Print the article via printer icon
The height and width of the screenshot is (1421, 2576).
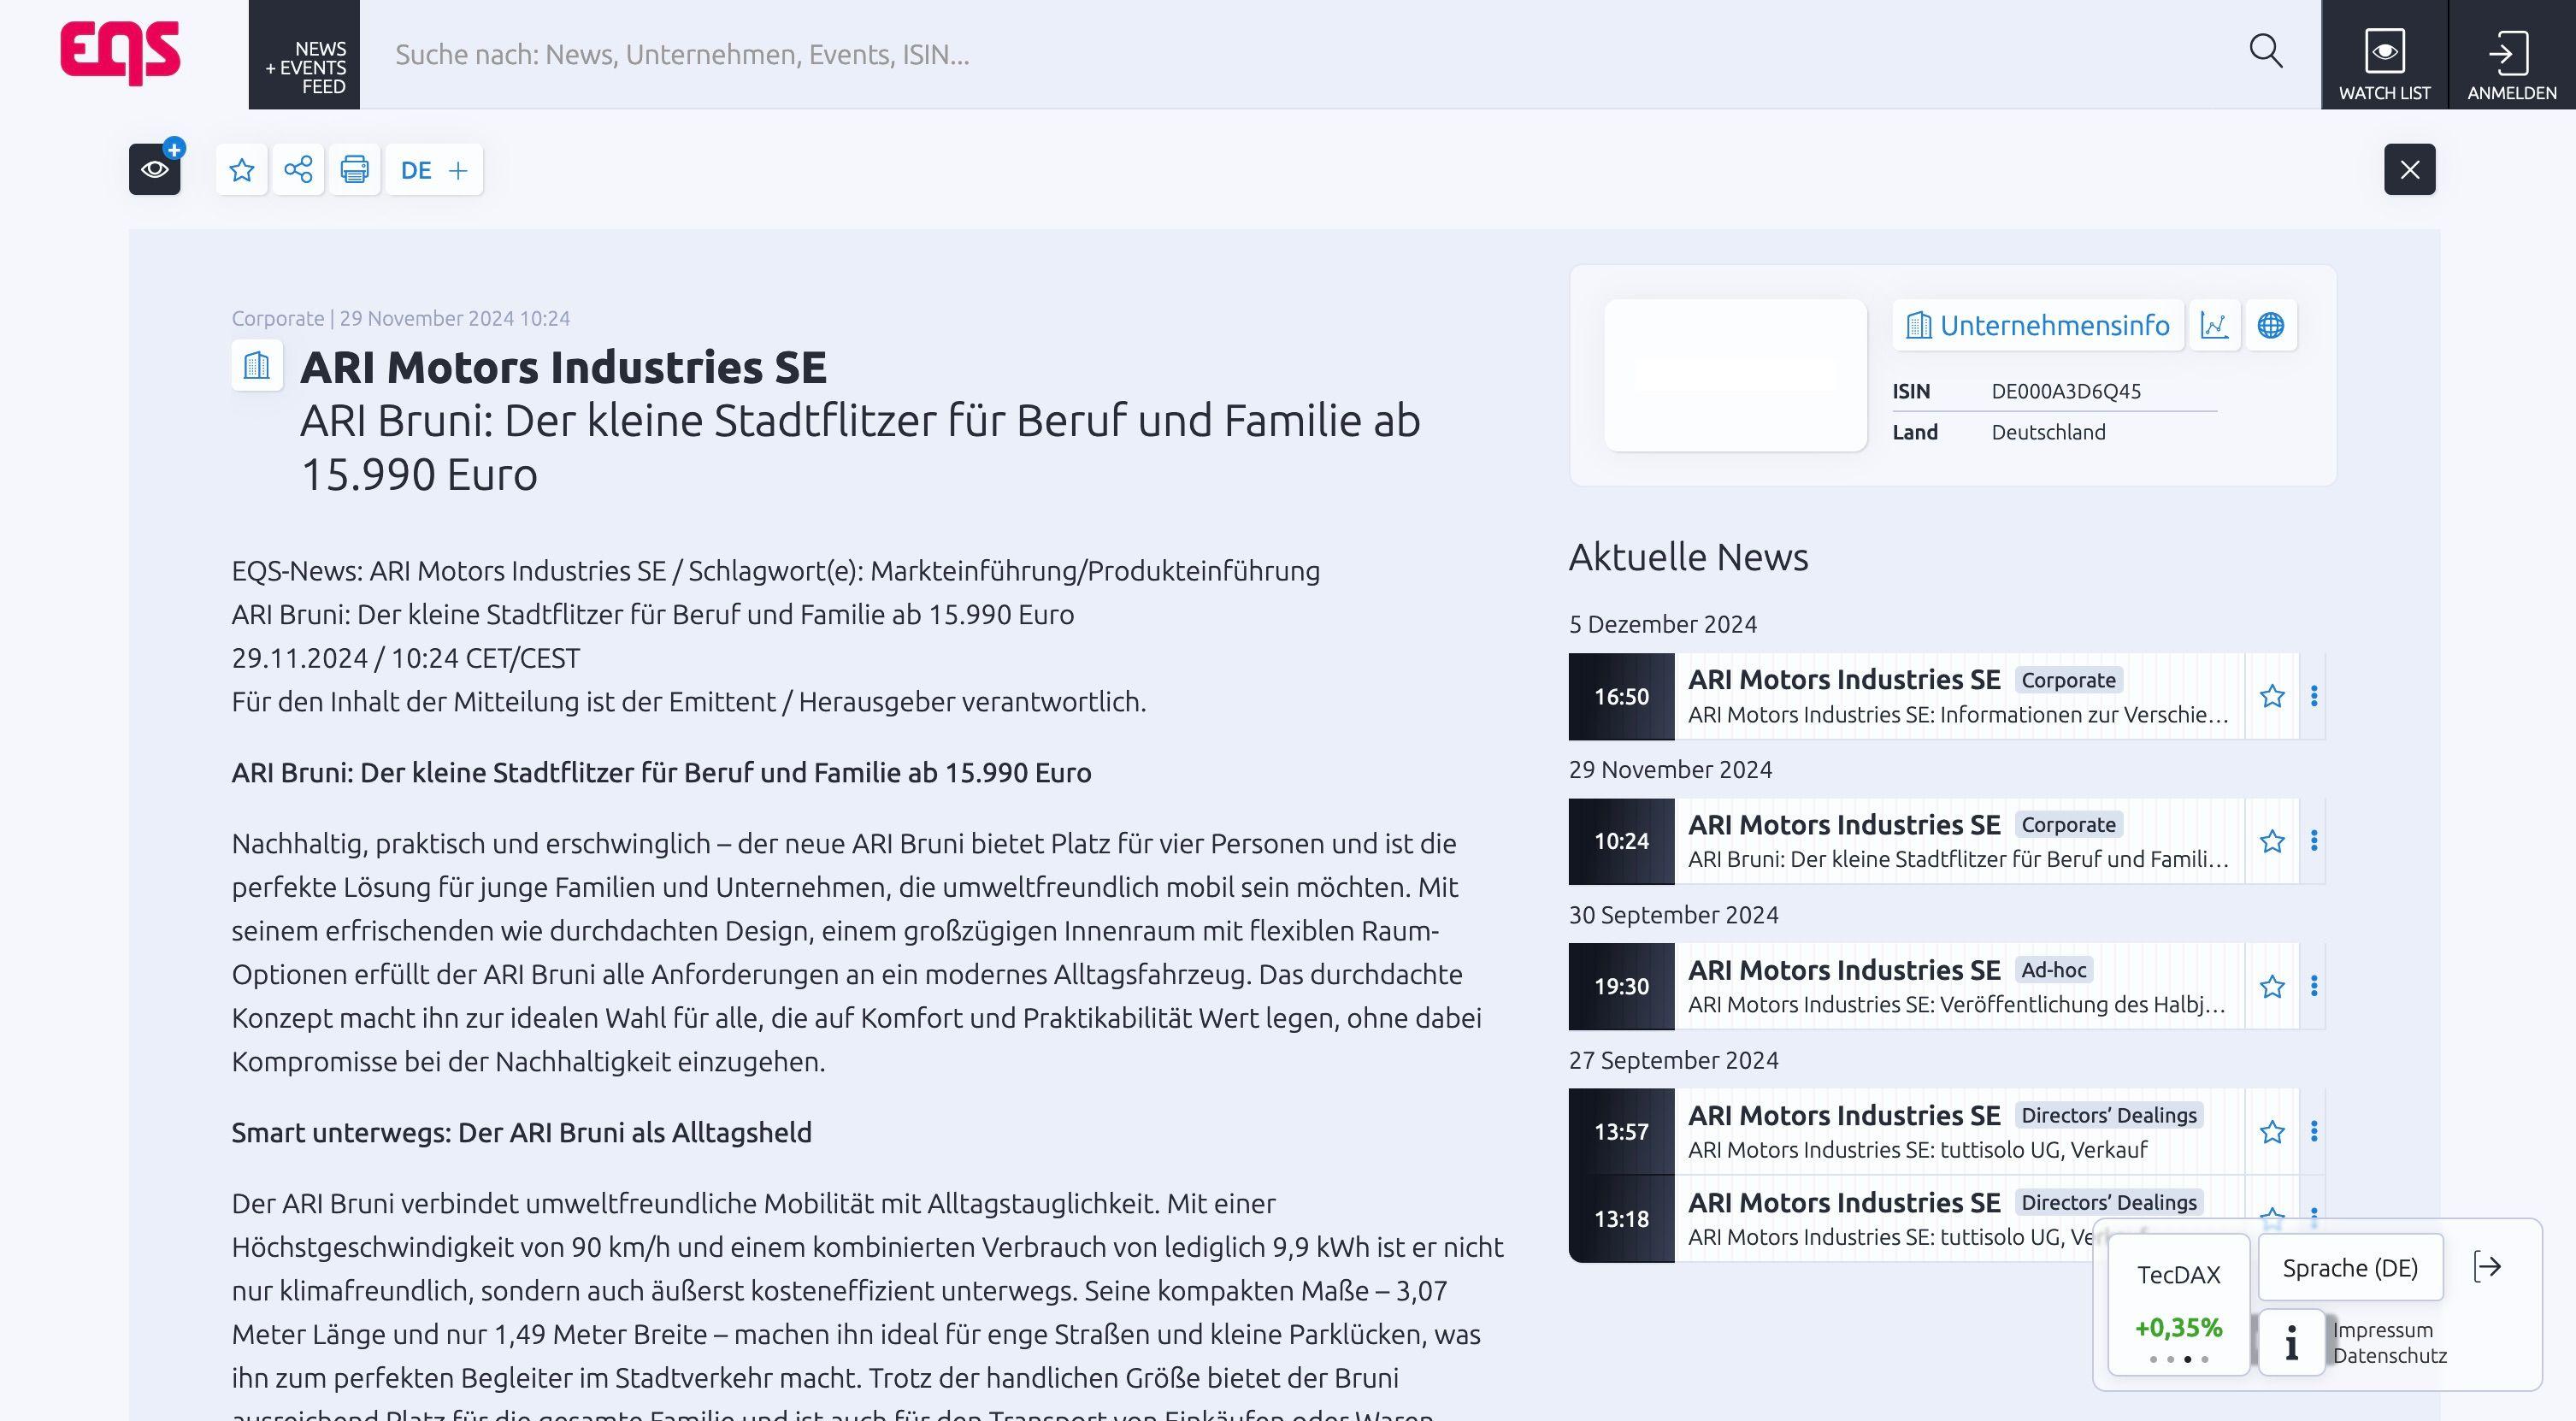point(354,169)
